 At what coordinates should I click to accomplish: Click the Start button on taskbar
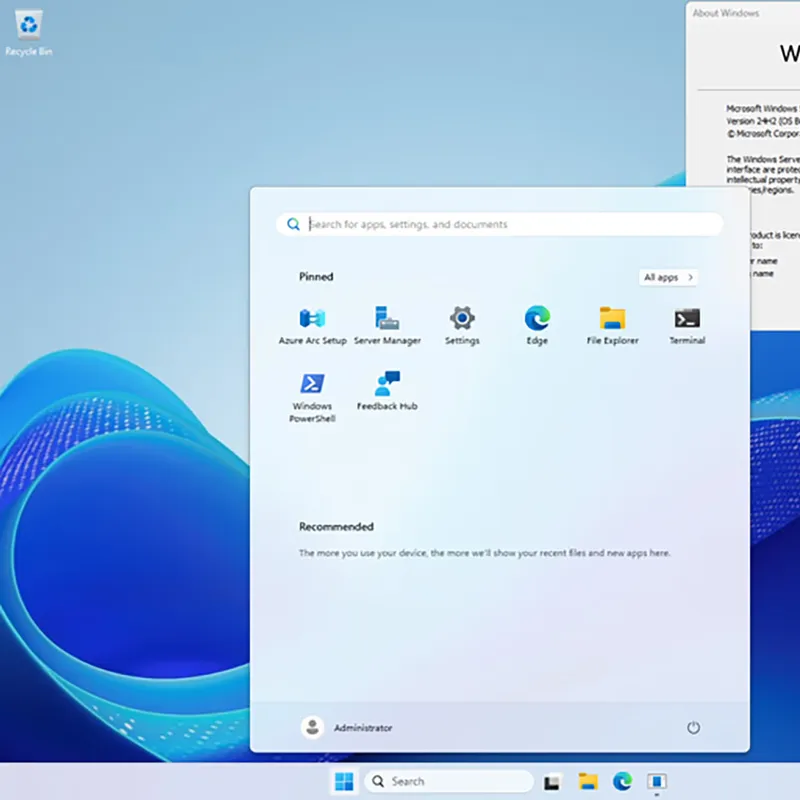(x=344, y=781)
